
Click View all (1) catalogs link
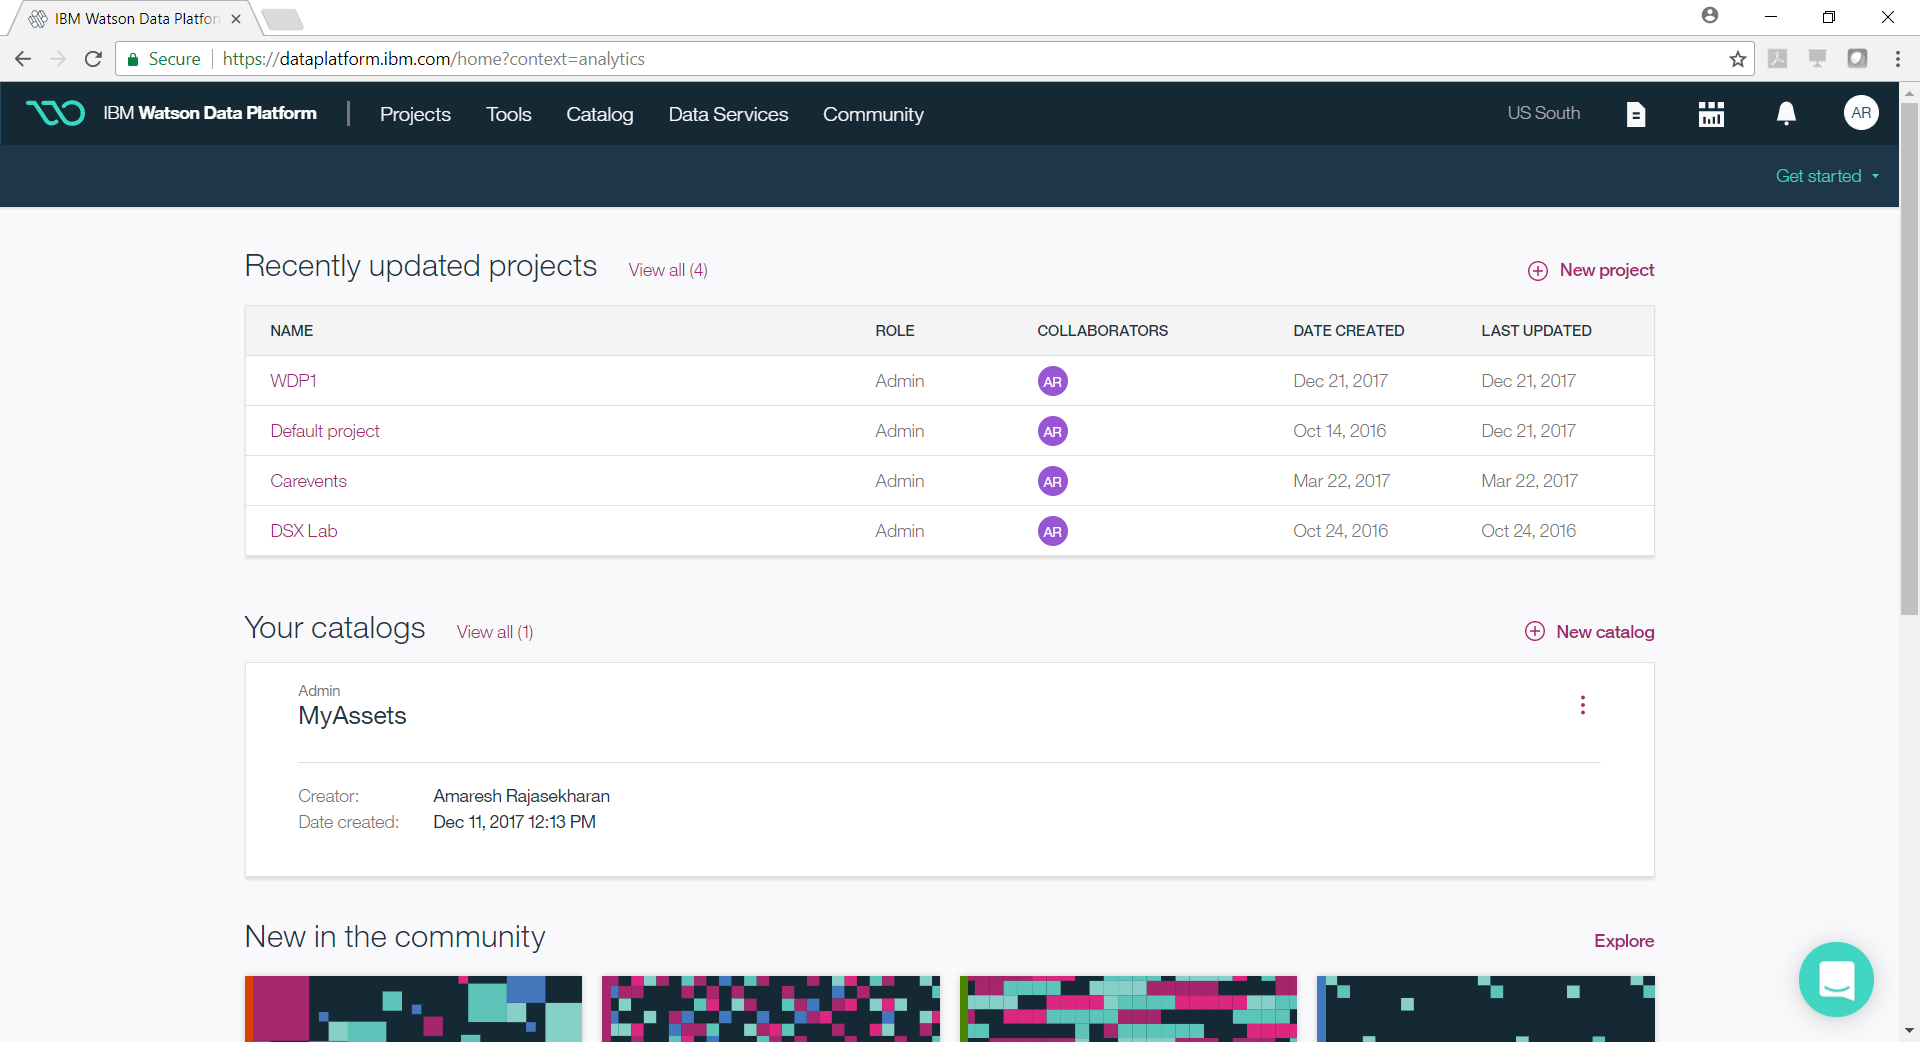click(495, 632)
